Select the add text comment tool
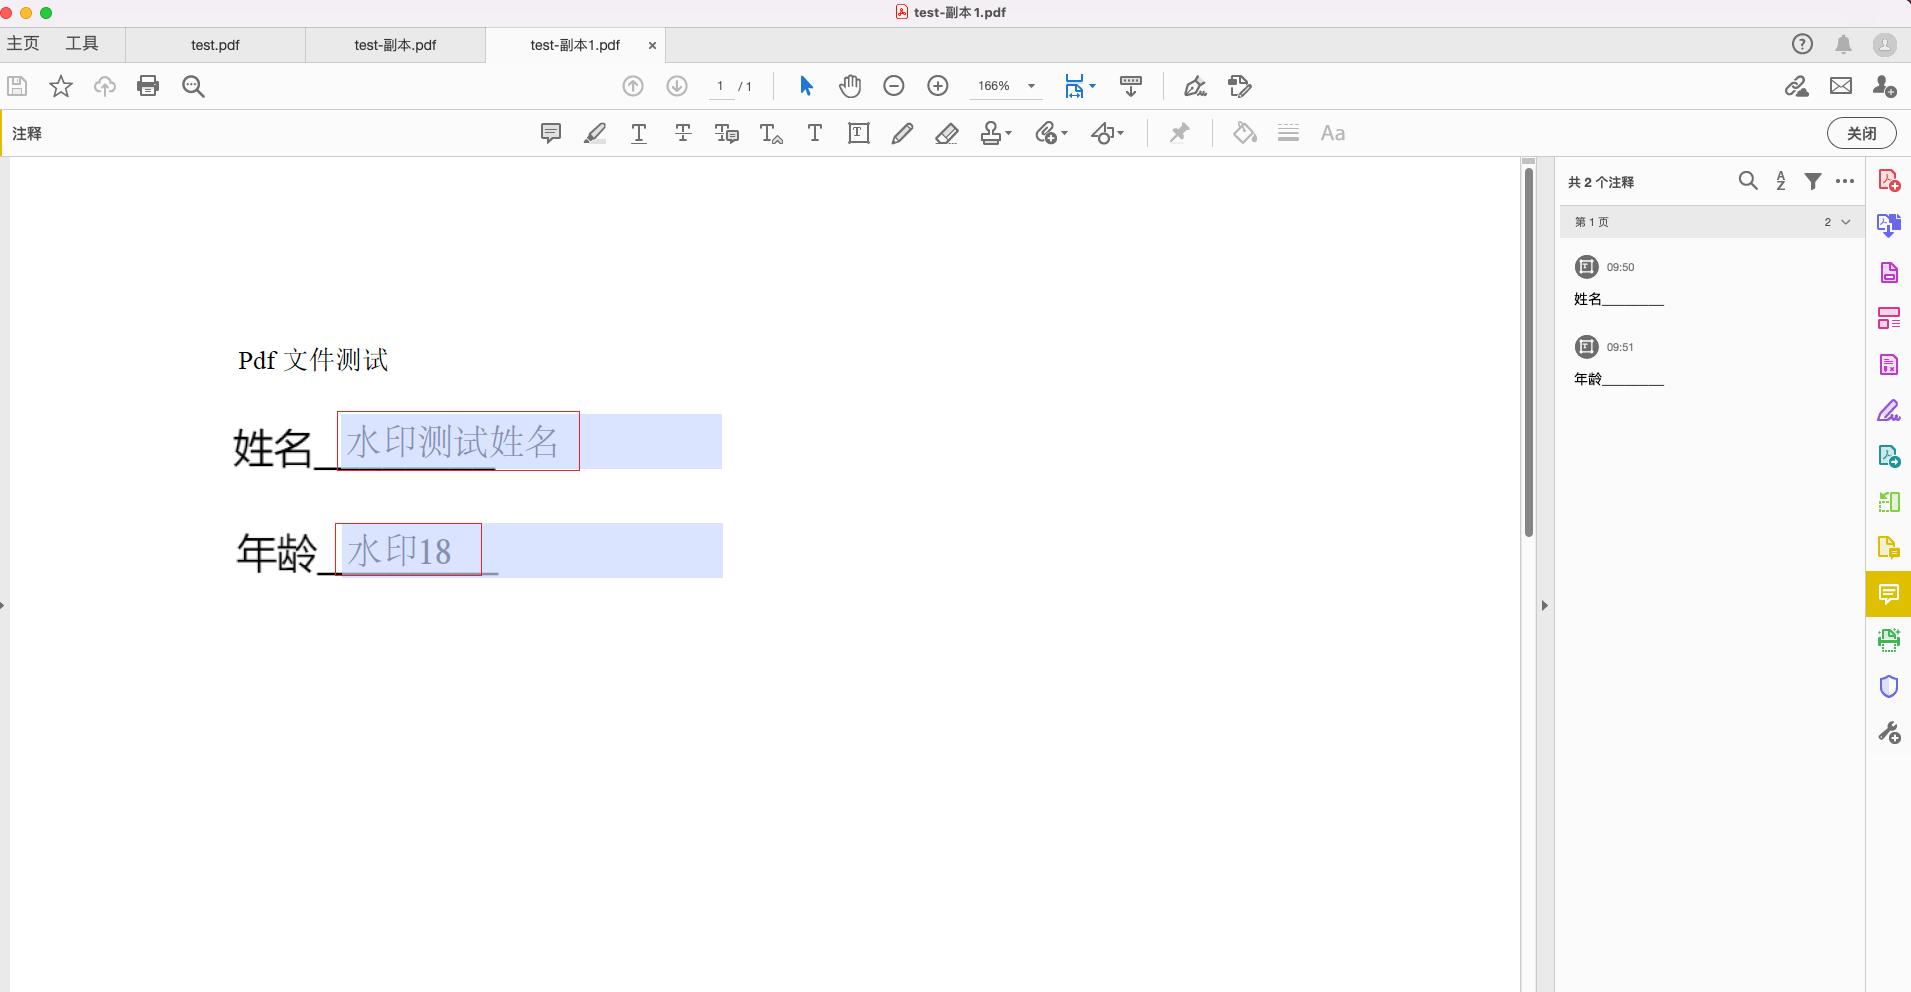The height and width of the screenshot is (992, 1911). click(x=815, y=133)
